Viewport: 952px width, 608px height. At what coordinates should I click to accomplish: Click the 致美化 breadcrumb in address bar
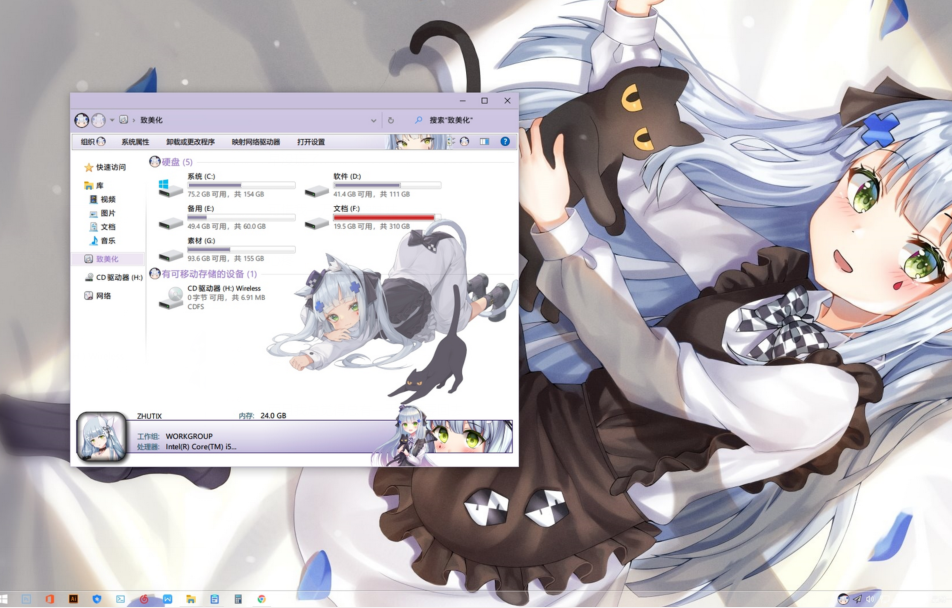tap(151, 120)
